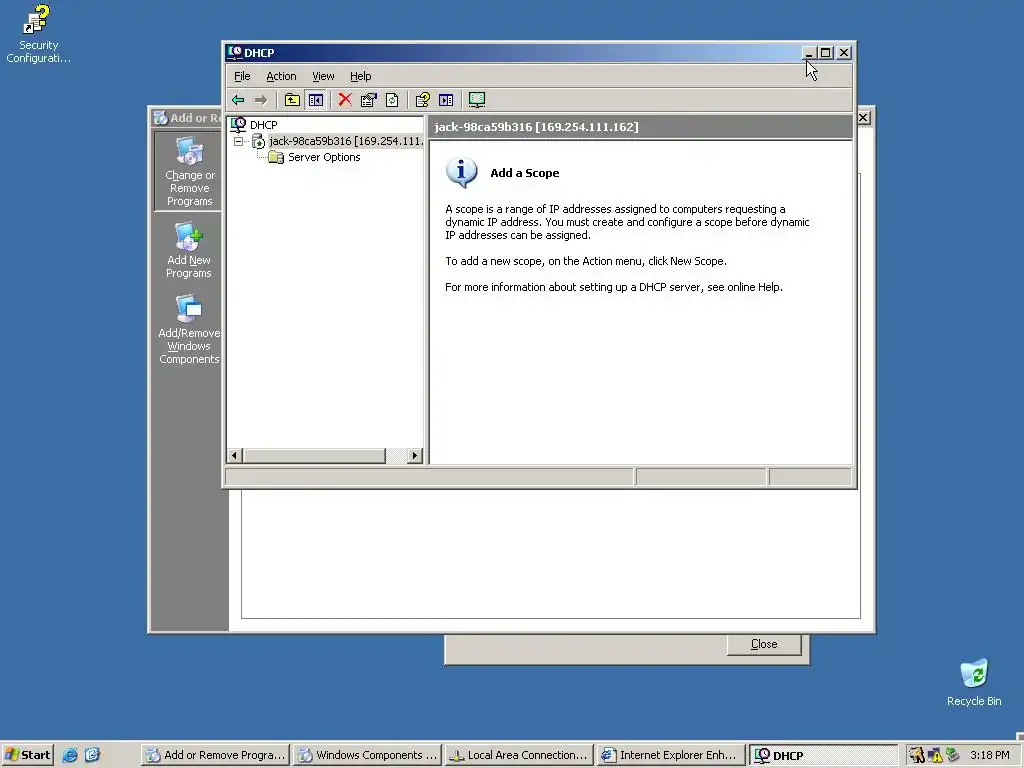Switch to Add or Remove Programs taskbar button
The height and width of the screenshot is (768, 1024).
tap(216, 755)
